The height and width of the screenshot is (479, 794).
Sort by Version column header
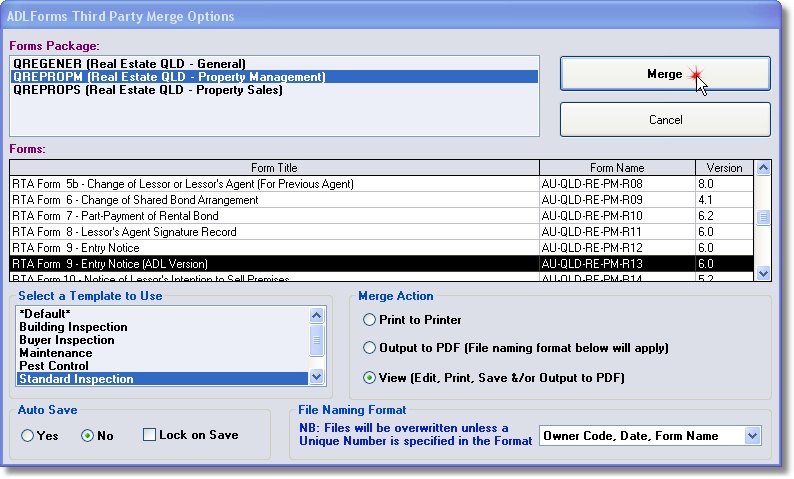[x=724, y=168]
